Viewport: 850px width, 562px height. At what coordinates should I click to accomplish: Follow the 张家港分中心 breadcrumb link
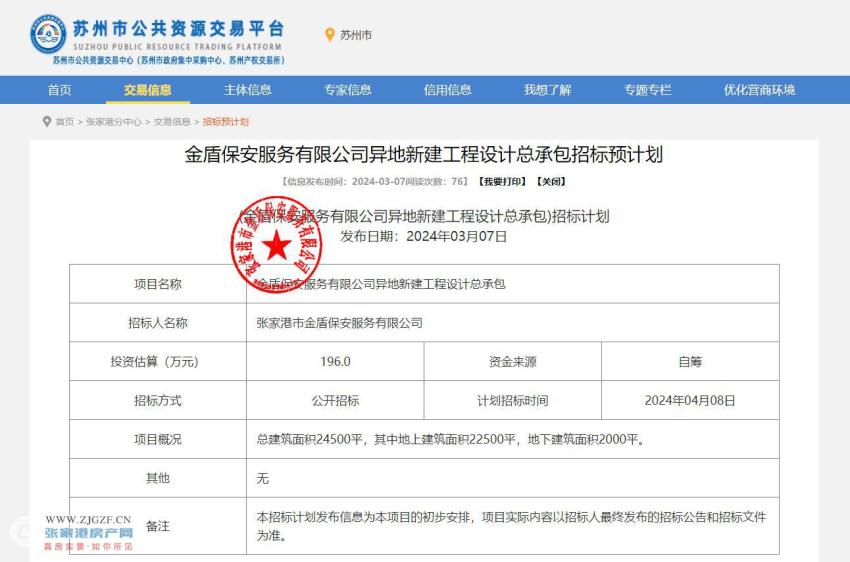click(x=113, y=122)
